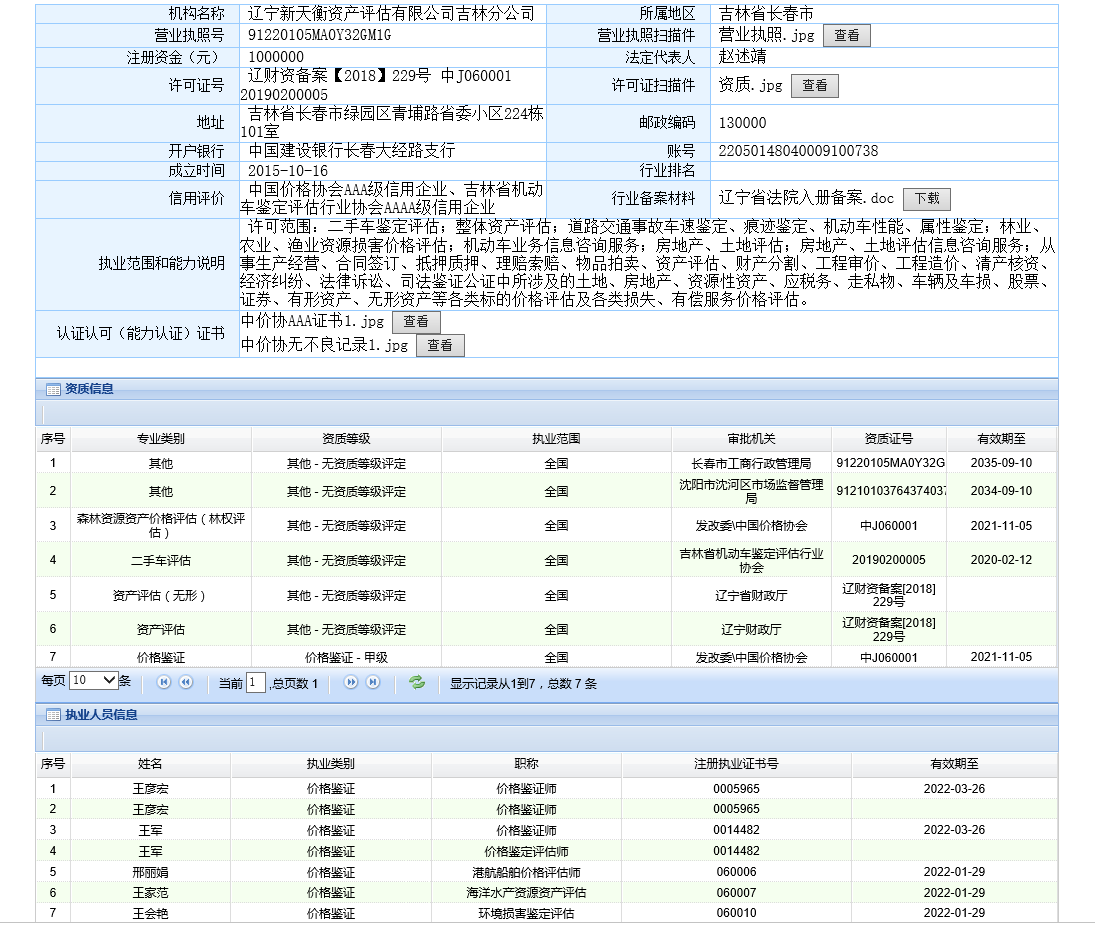Screen dimensions: 1095x926
Task: Select bank account number 22050148040009100738
Action: (x=798, y=151)
